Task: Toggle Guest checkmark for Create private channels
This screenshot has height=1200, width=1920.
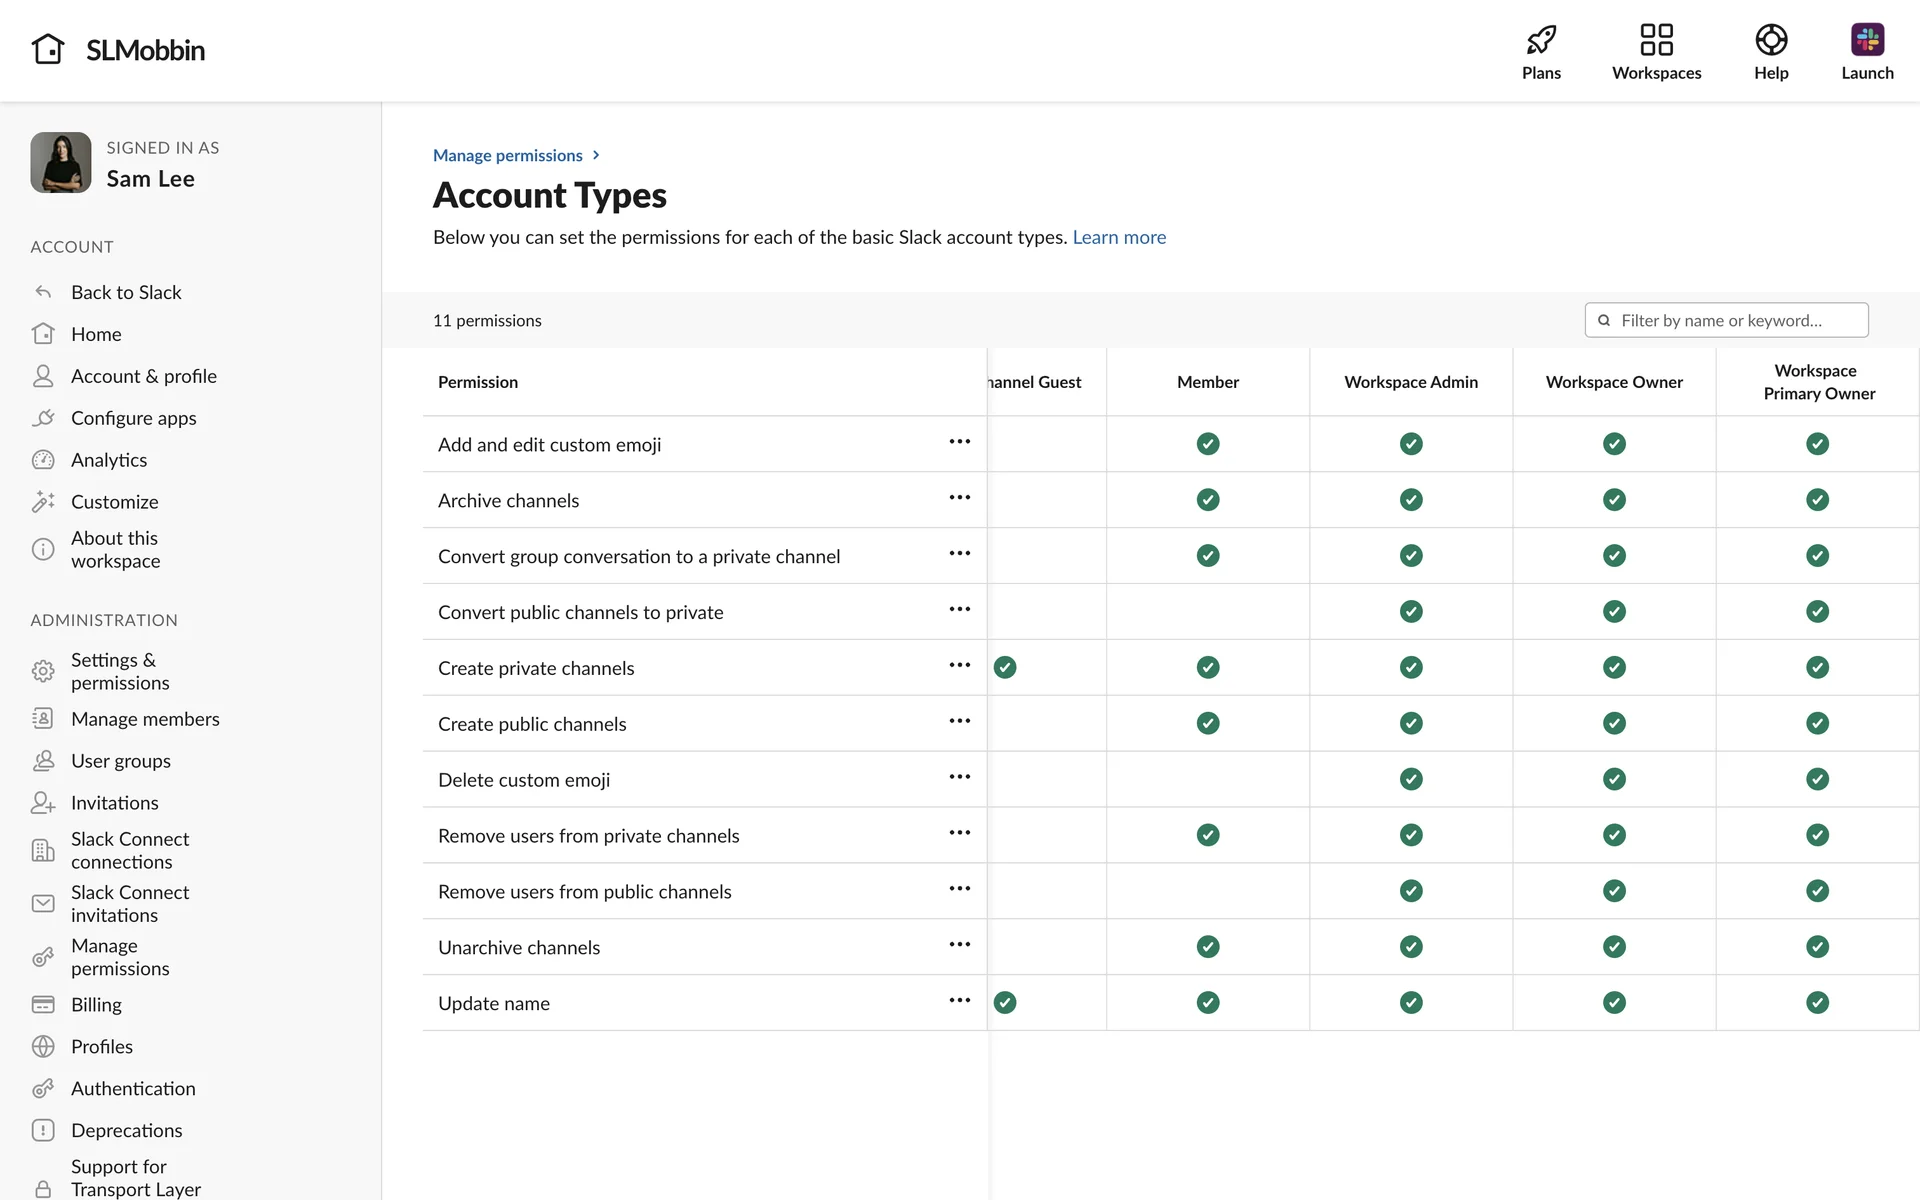Action: point(1005,668)
